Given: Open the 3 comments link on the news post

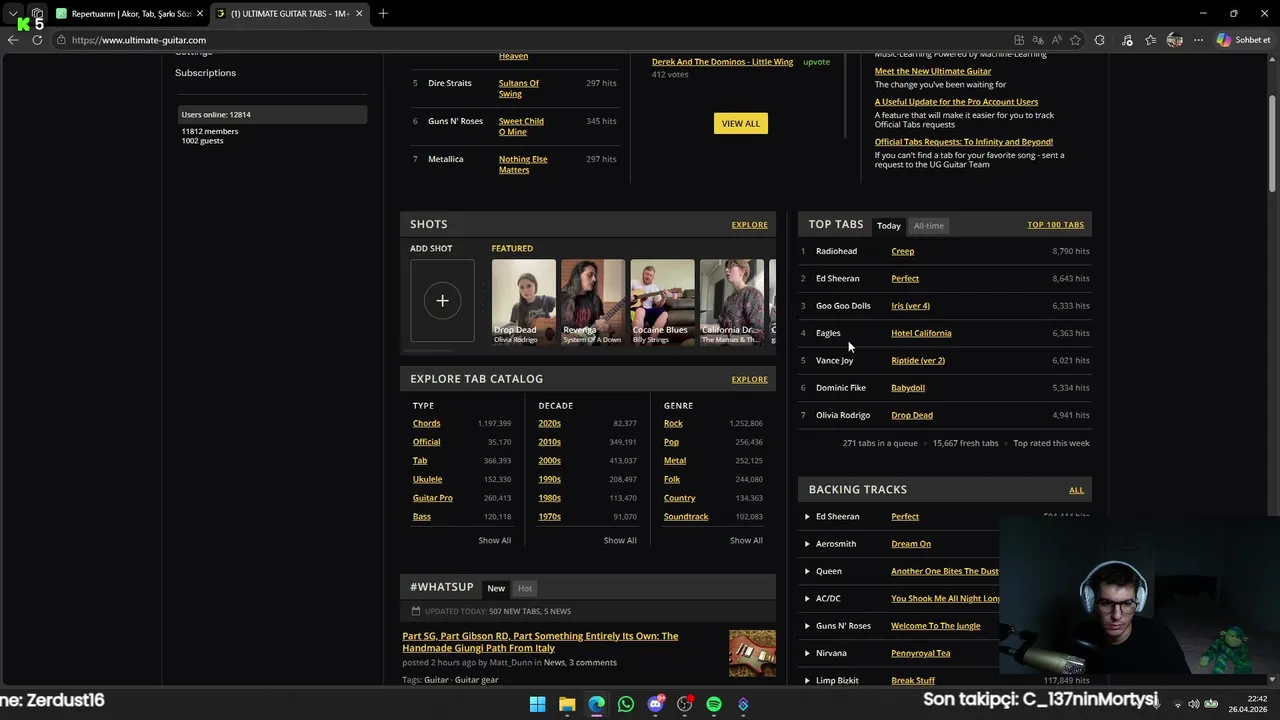Looking at the screenshot, I should point(593,663).
